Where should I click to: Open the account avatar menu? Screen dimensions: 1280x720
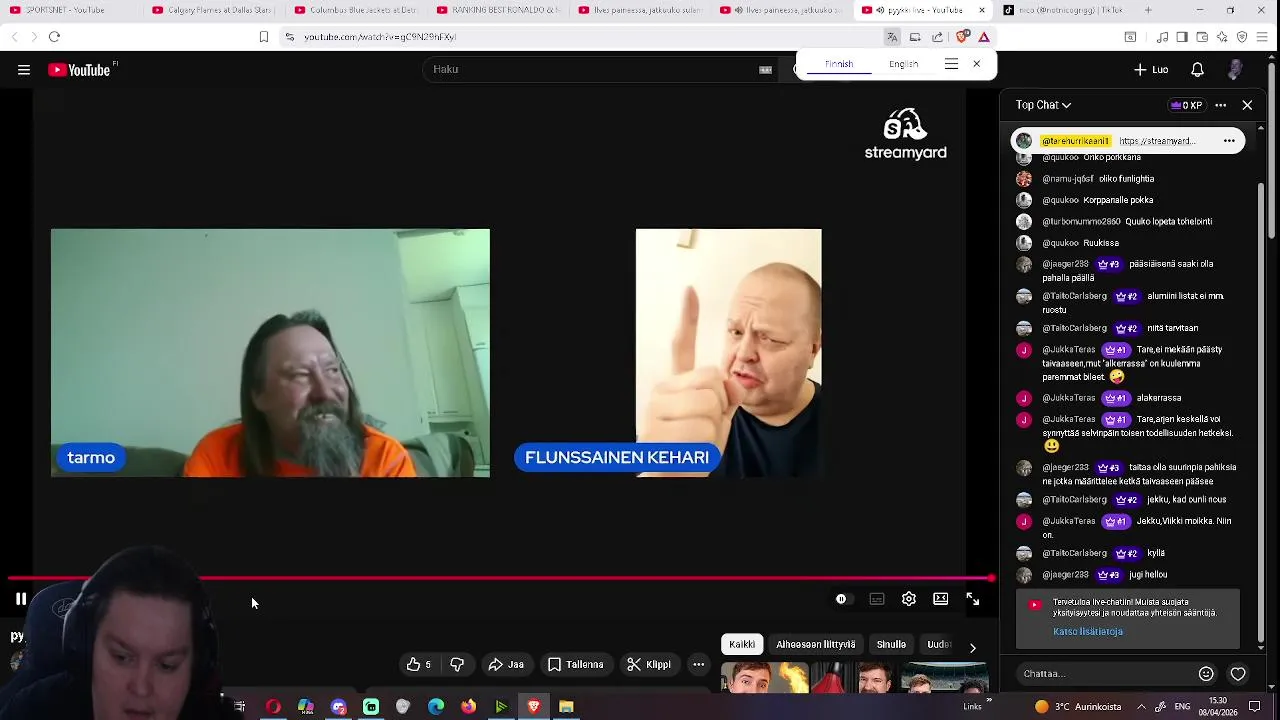click(x=1235, y=70)
